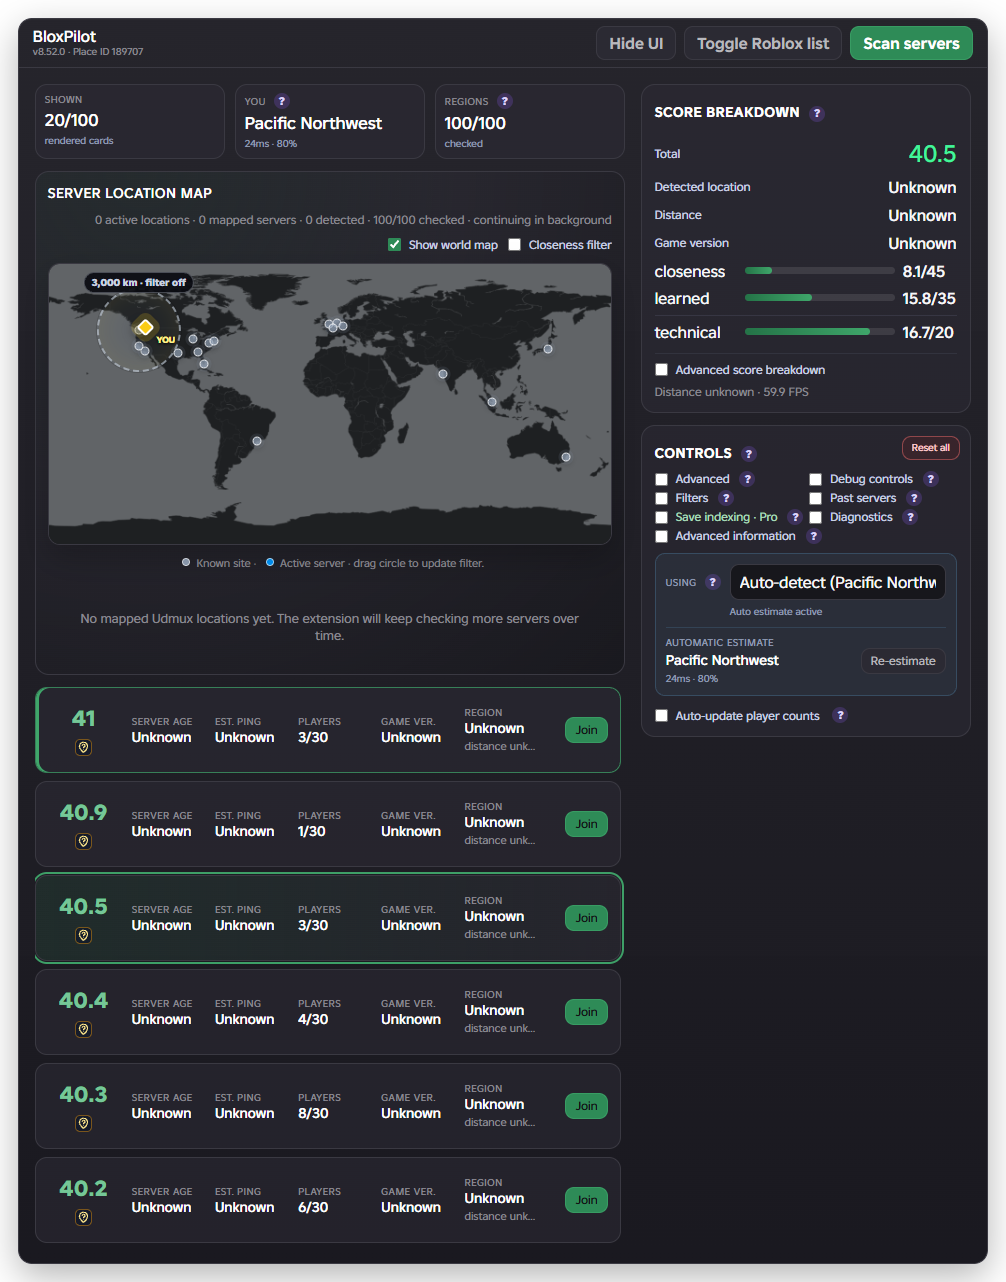
Task: Click the known site dot in South America
Action: click(257, 441)
